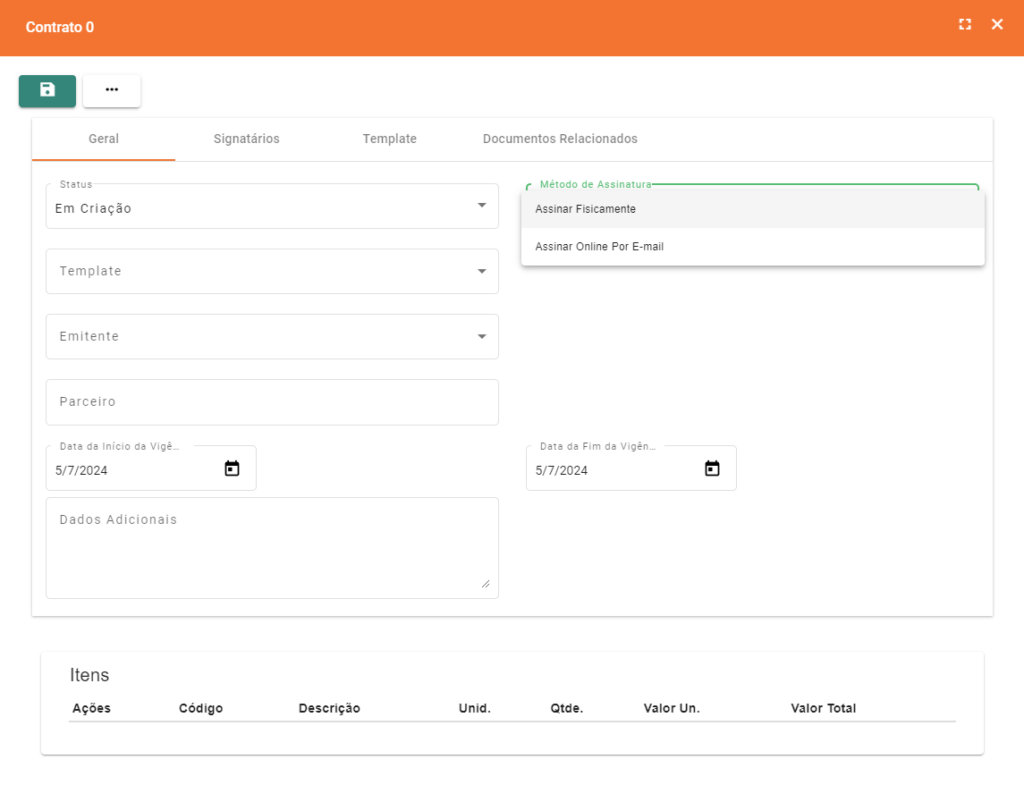Screen dimensions: 1024x810
Task: Focus the Dados Adicionais text area
Action: pyautogui.click(x=271, y=548)
